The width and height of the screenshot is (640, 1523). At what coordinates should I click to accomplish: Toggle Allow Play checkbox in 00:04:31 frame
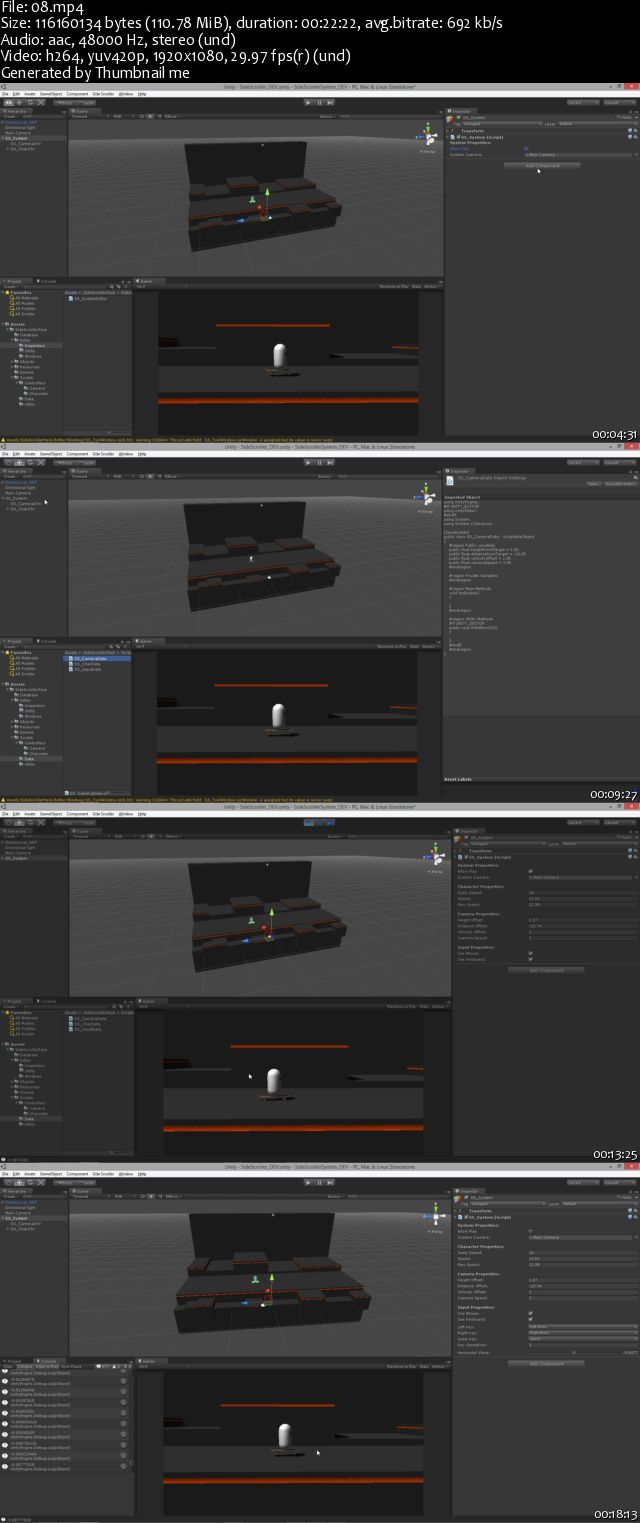click(x=527, y=149)
